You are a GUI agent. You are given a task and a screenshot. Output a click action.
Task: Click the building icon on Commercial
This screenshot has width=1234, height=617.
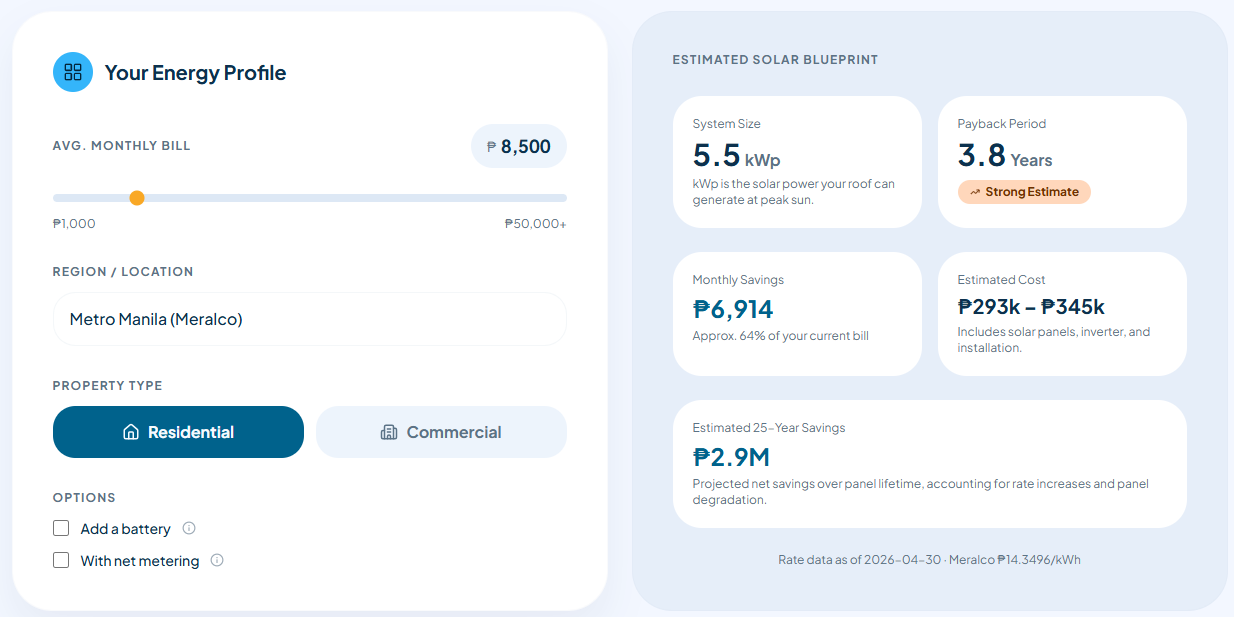click(x=389, y=432)
